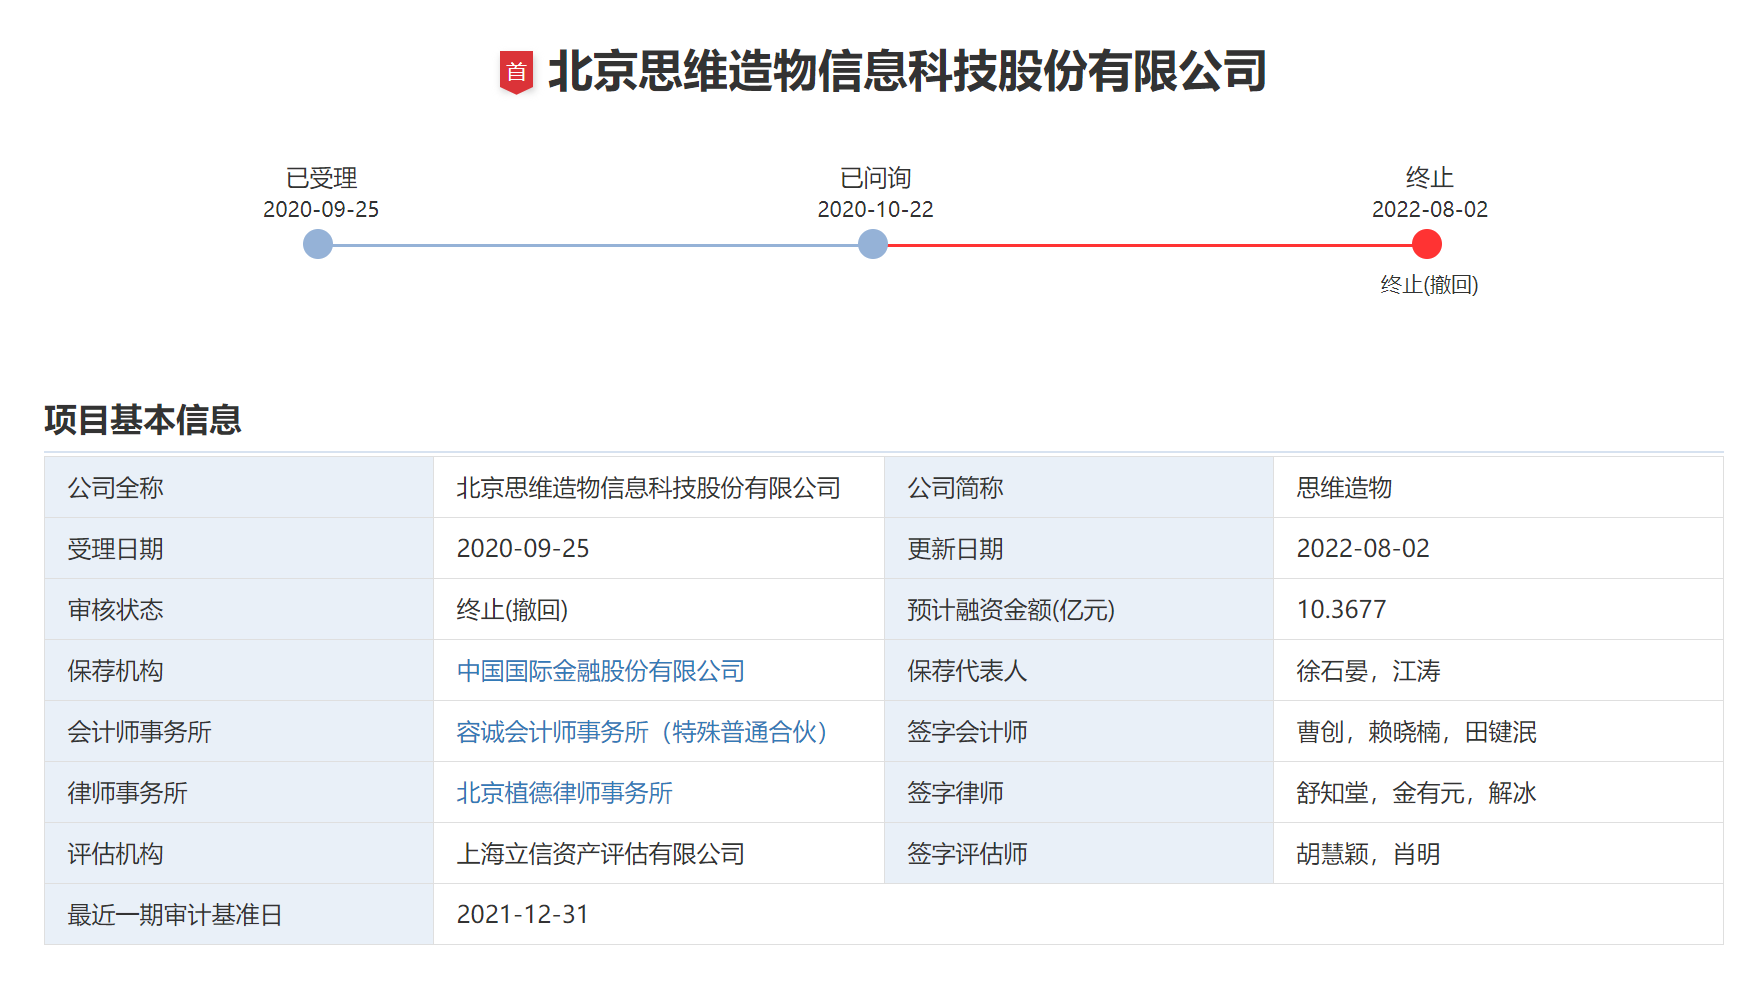The height and width of the screenshot is (992, 1757).
Task: Click the 受理日期 date 2020-09-25 cell
Action: [524, 548]
